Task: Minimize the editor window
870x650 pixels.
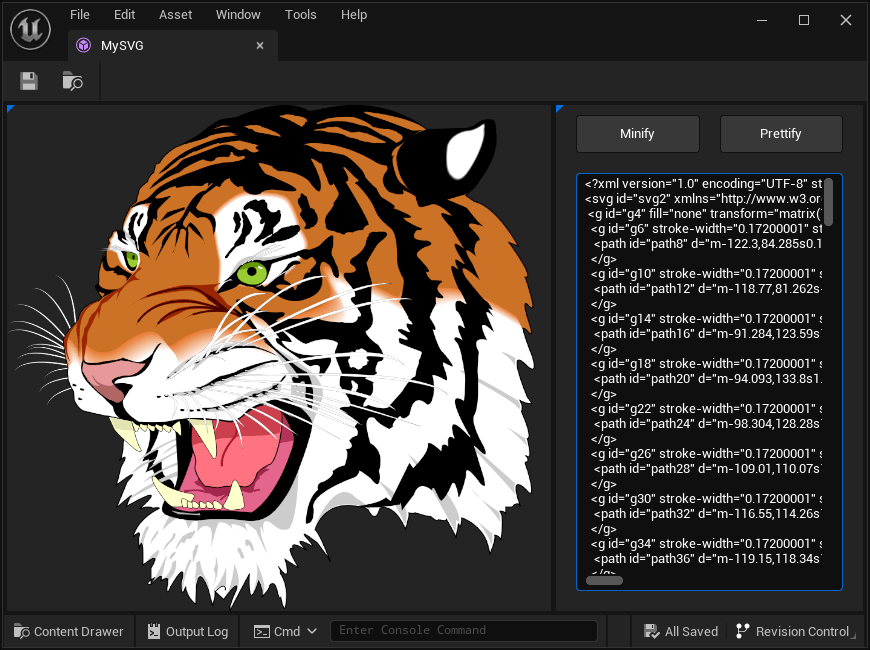Action: coord(762,21)
